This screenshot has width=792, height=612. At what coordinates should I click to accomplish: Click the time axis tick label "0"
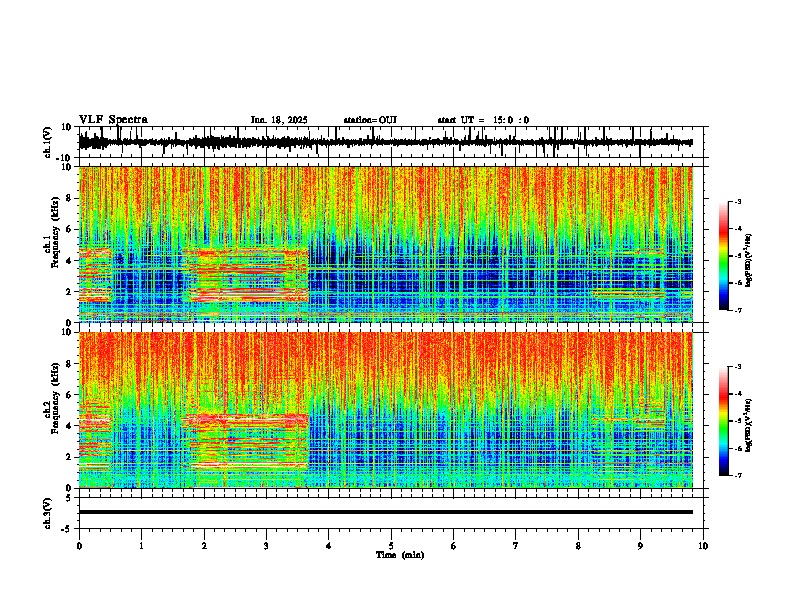pos(79,546)
